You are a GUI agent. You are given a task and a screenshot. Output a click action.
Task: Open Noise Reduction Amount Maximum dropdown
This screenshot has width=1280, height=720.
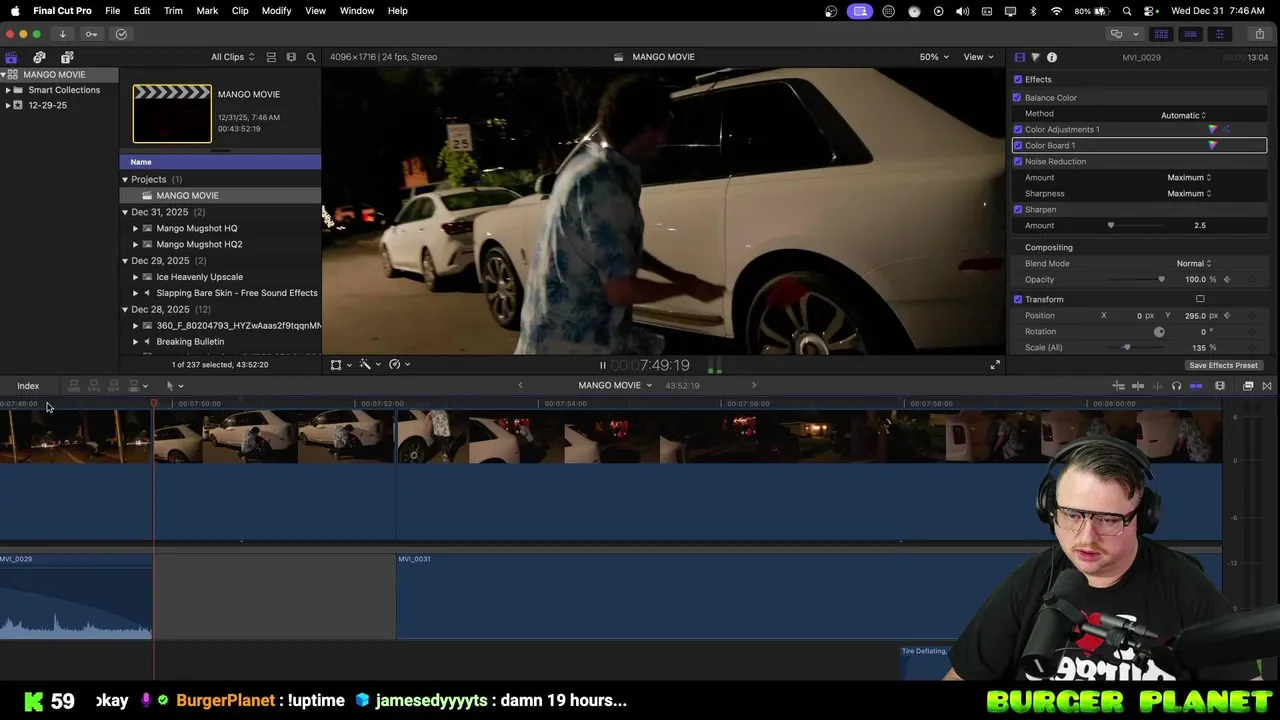pos(1189,177)
